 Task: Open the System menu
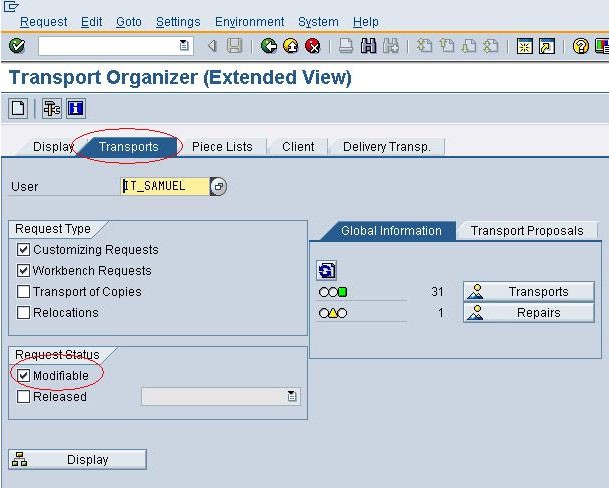[x=318, y=22]
